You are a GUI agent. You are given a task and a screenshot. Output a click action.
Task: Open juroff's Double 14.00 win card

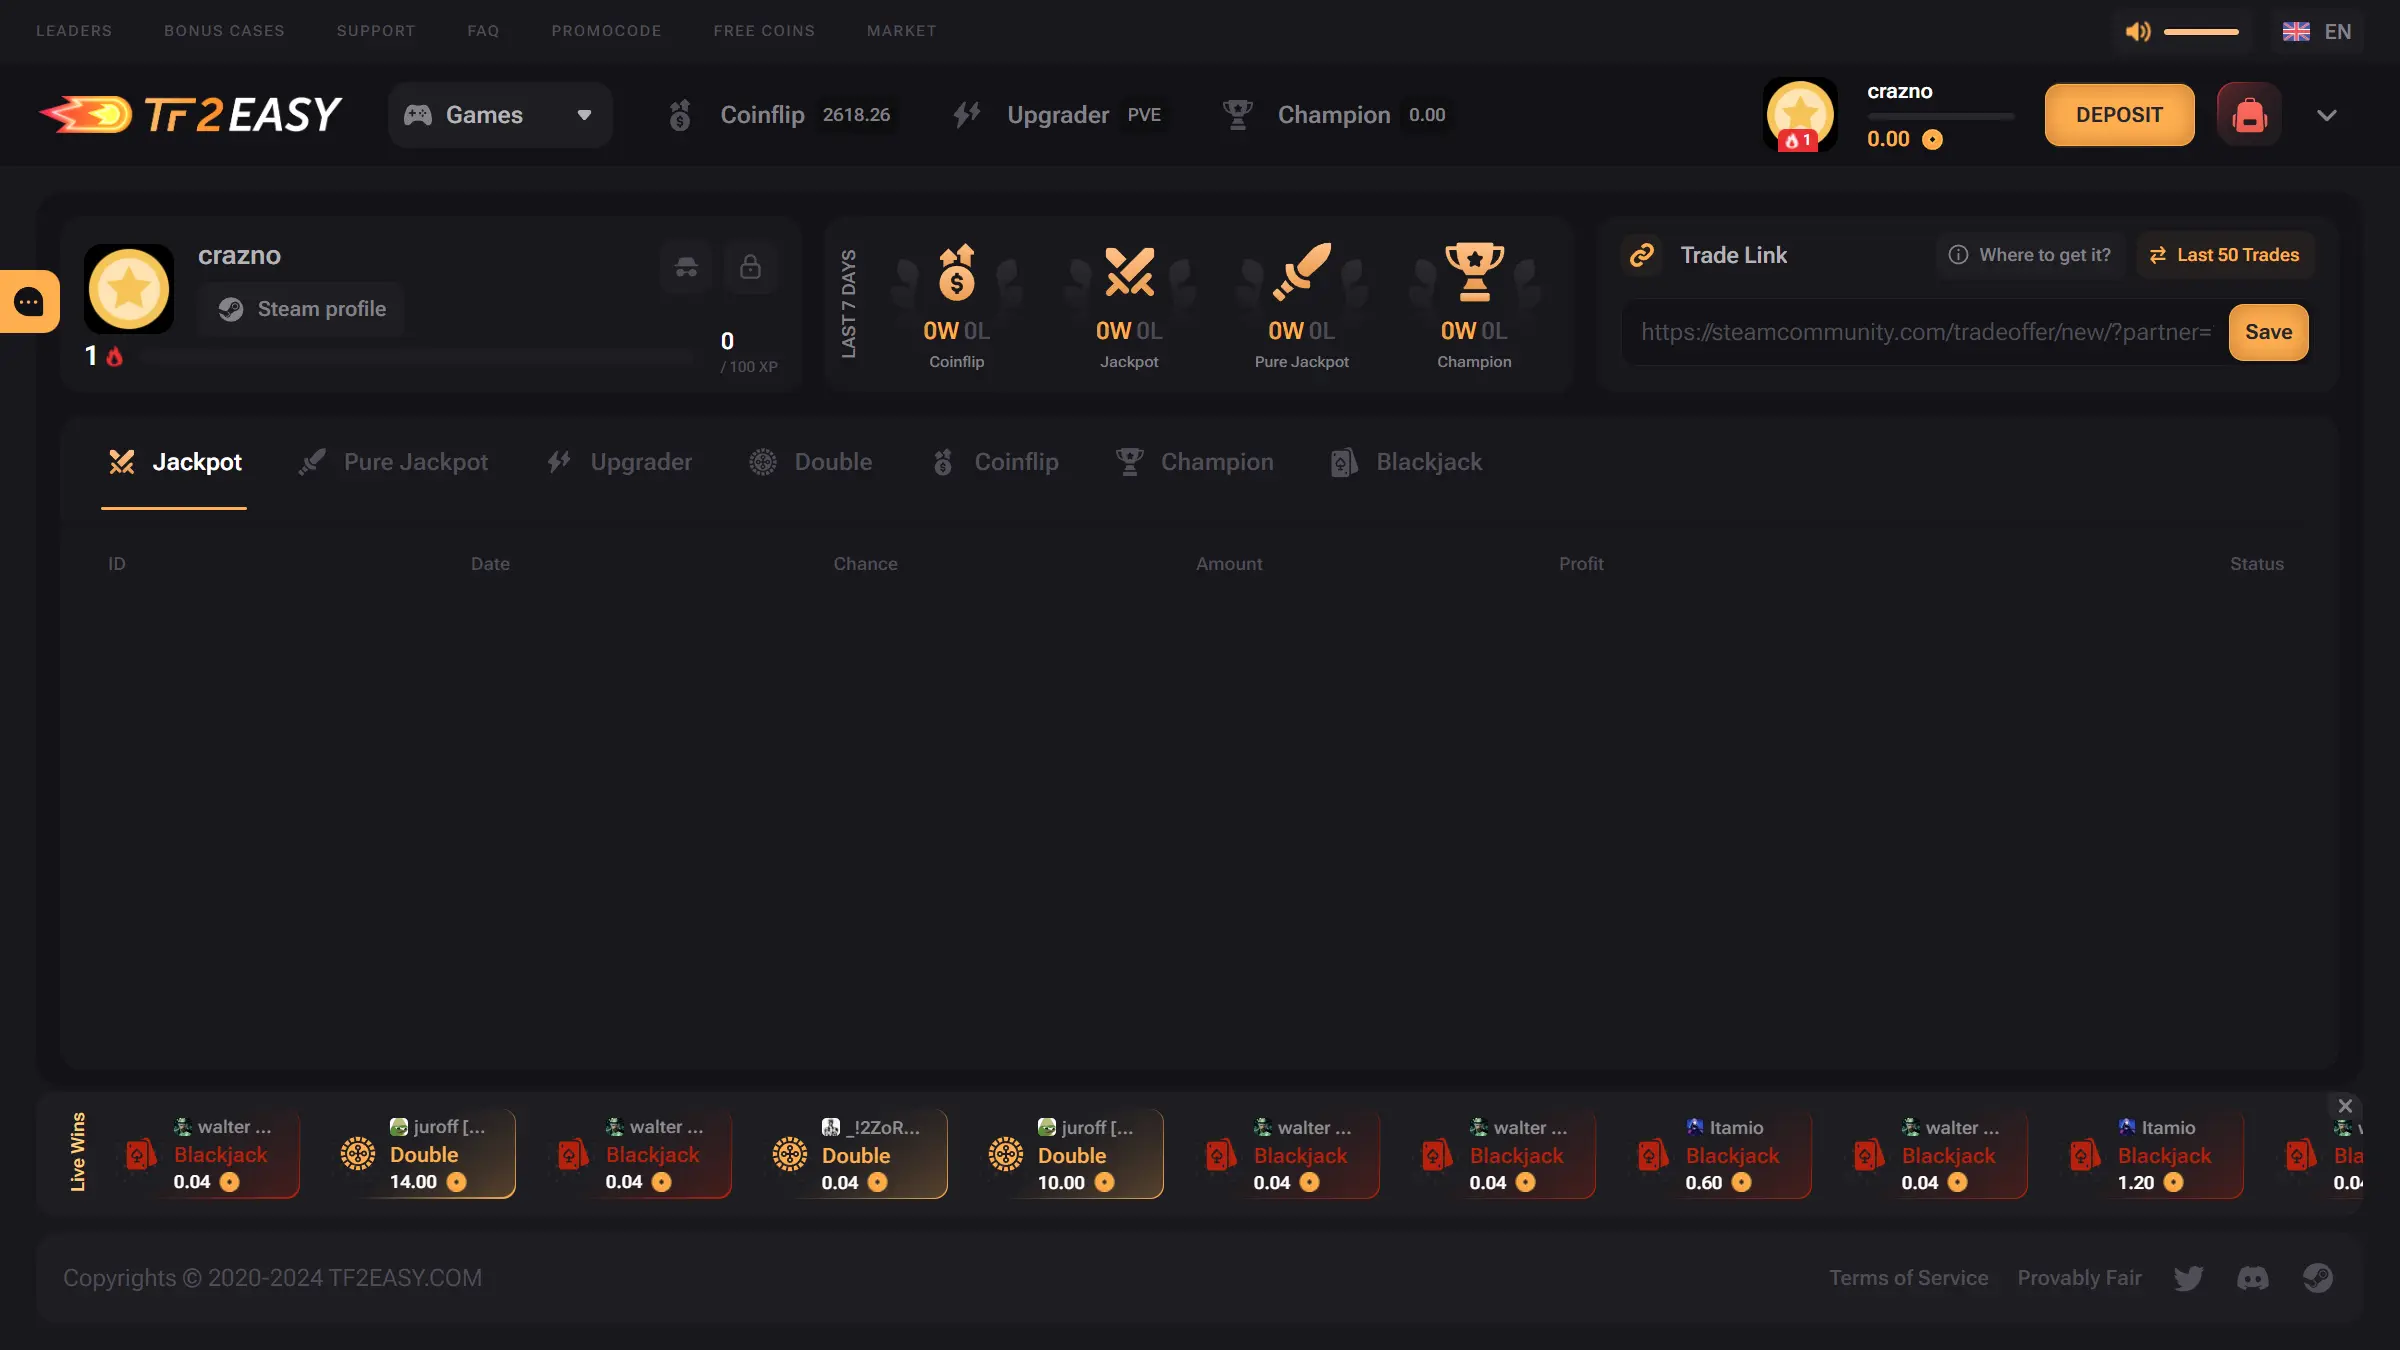pyautogui.click(x=425, y=1154)
